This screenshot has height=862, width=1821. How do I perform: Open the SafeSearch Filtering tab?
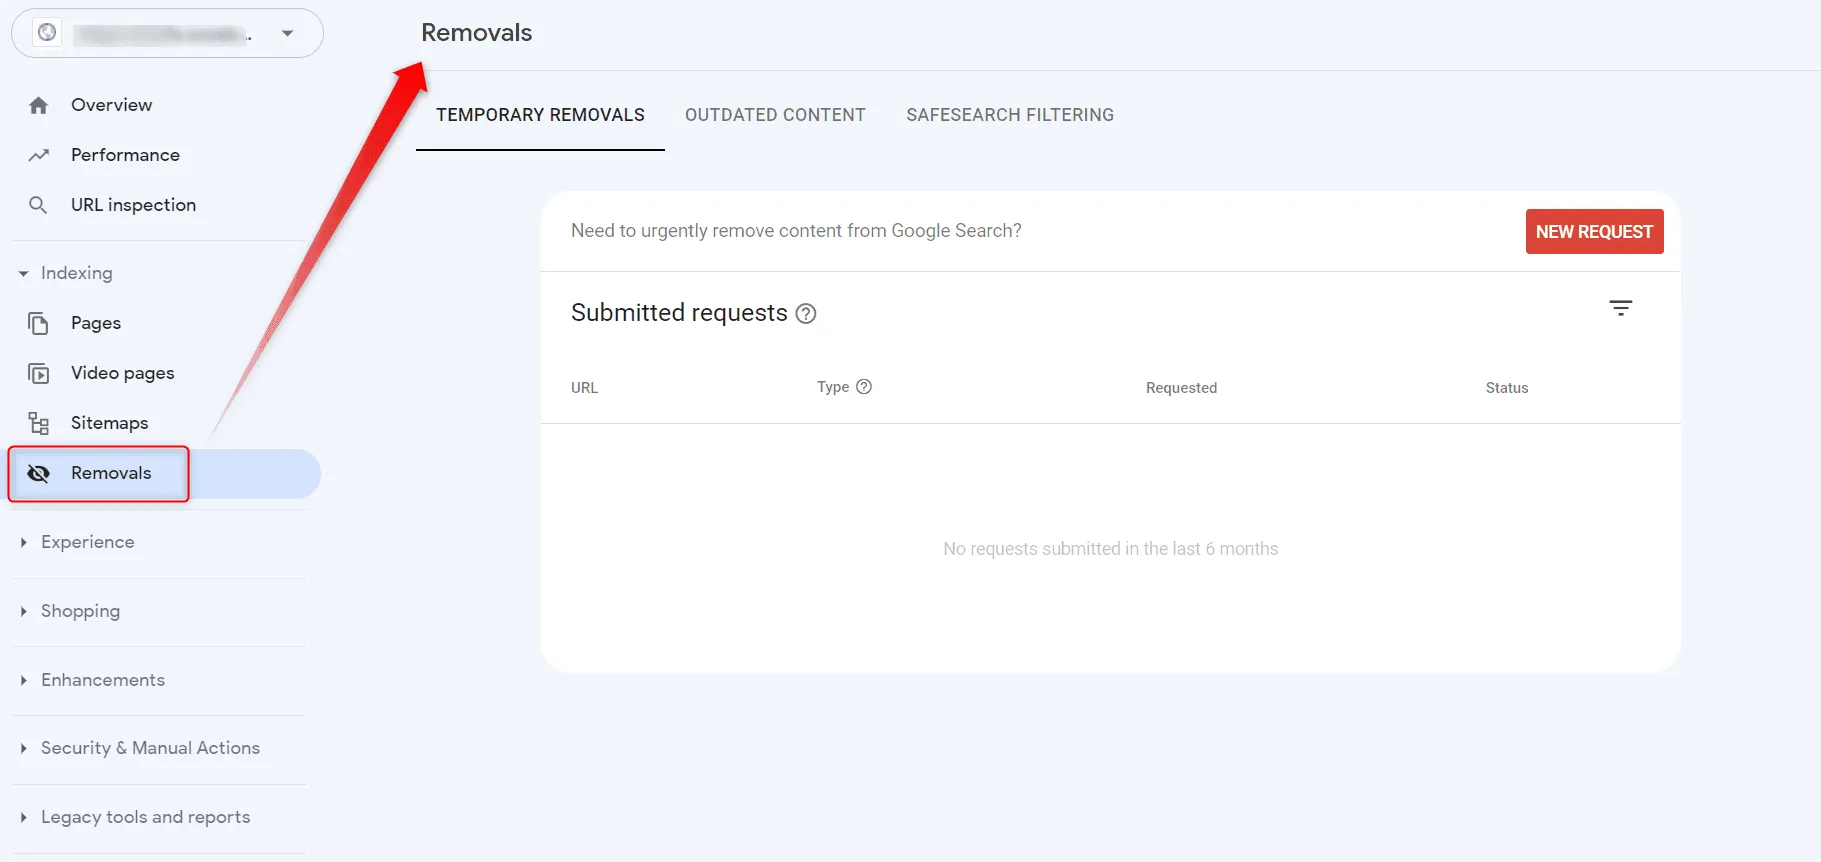click(x=1010, y=115)
